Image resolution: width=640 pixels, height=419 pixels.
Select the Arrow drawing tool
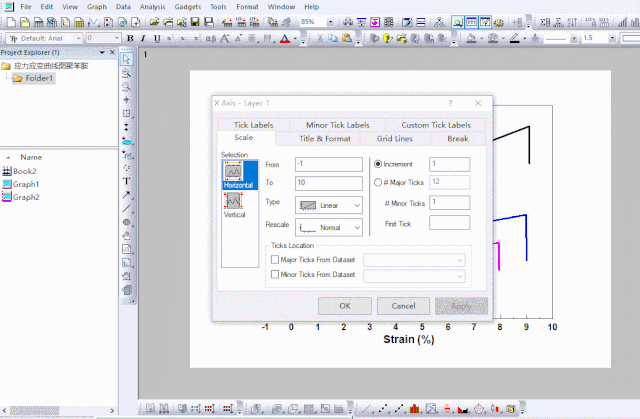click(x=127, y=195)
